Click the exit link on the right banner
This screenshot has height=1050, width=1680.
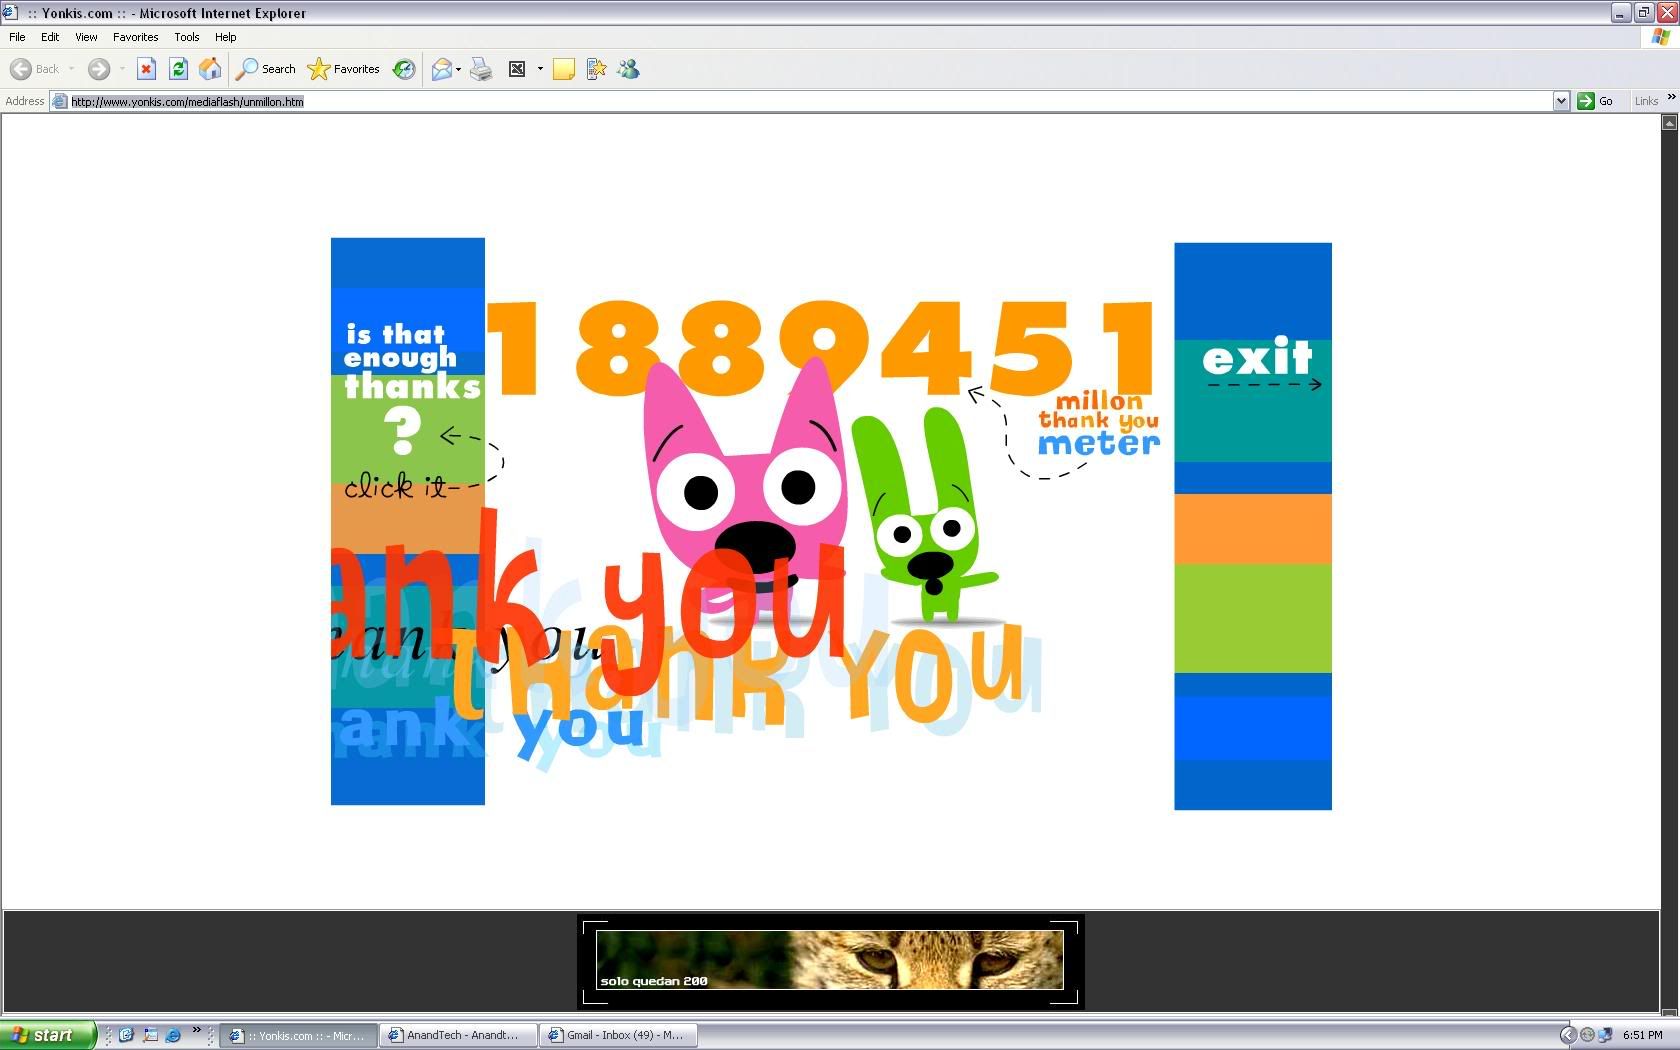click(1257, 357)
